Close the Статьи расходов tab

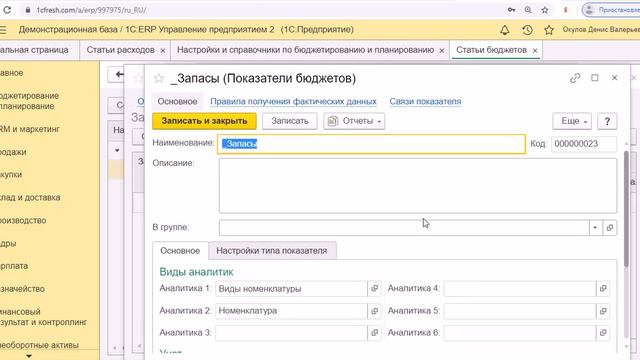pyautogui.click(x=162, y=51)
